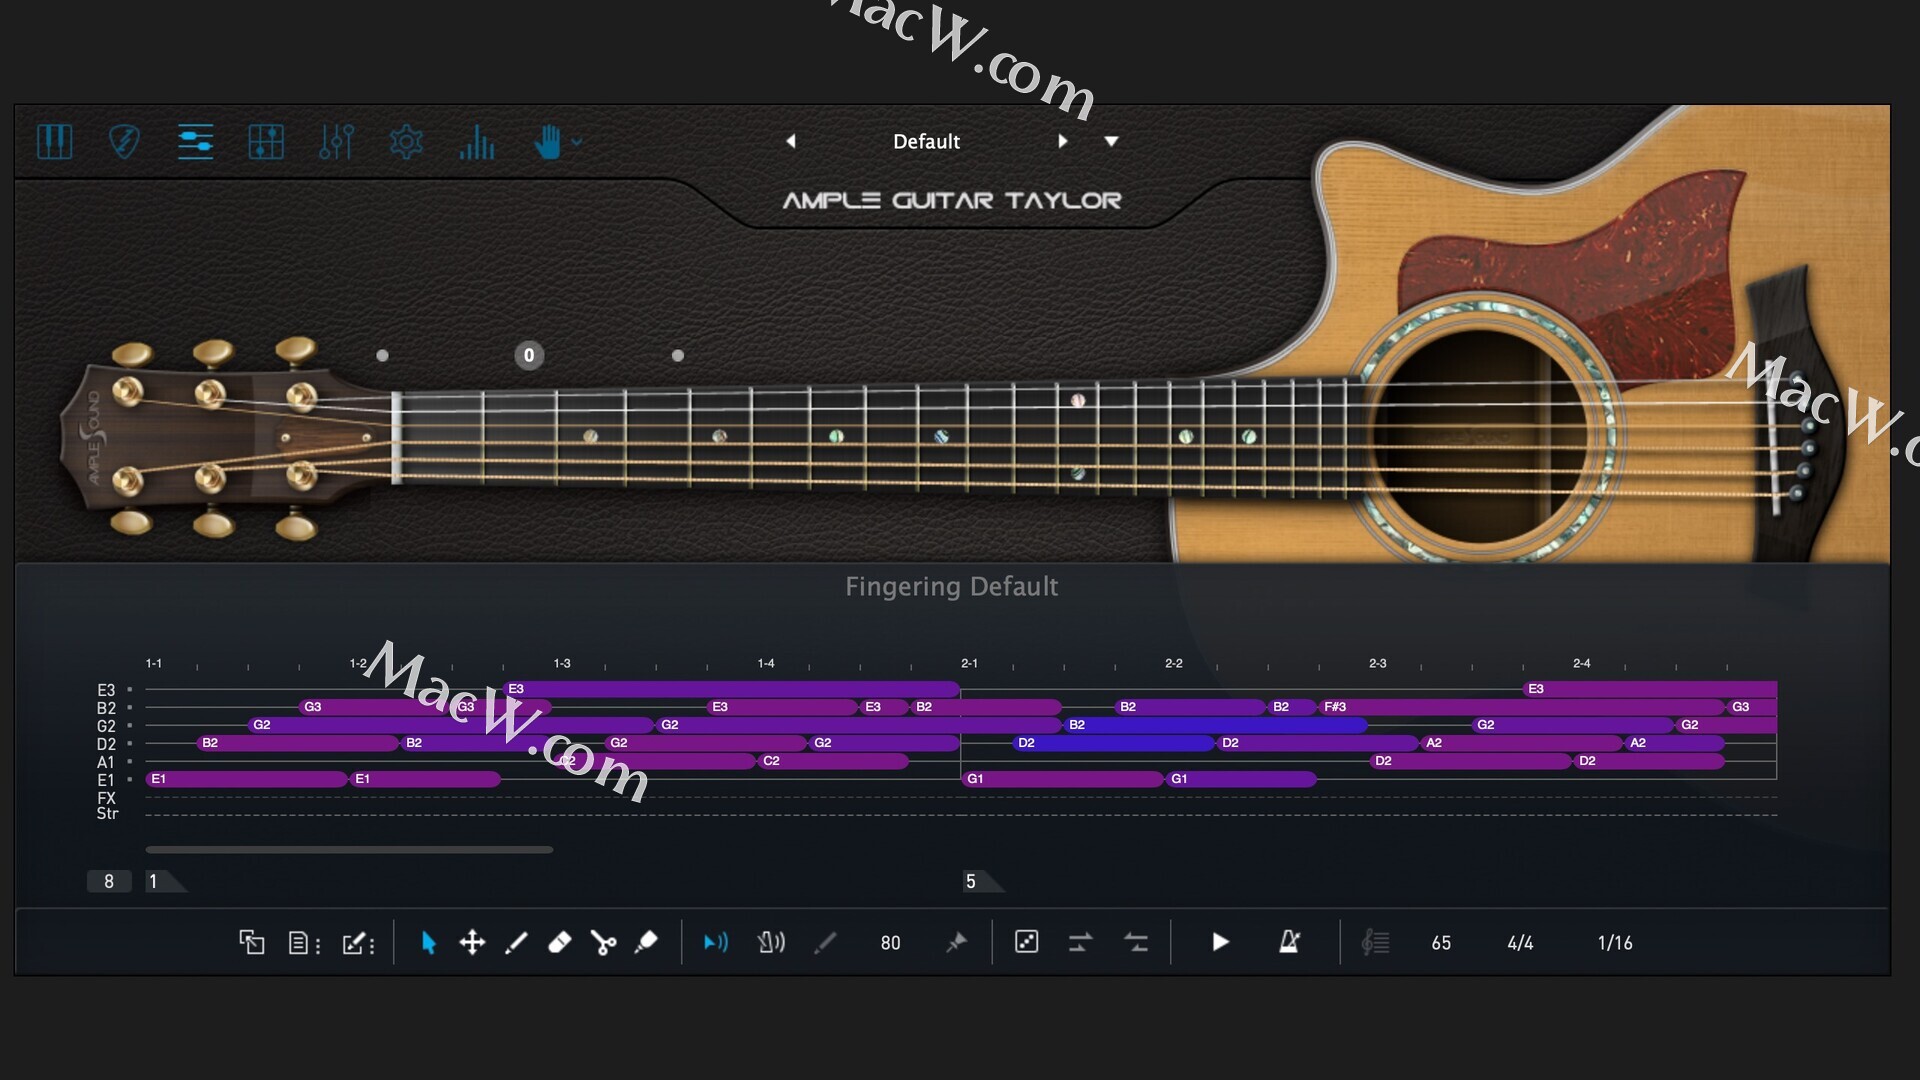This screenshot has height=1080, width=1920.
Task: Select the glue marker tool
Action: pos(646,942)
